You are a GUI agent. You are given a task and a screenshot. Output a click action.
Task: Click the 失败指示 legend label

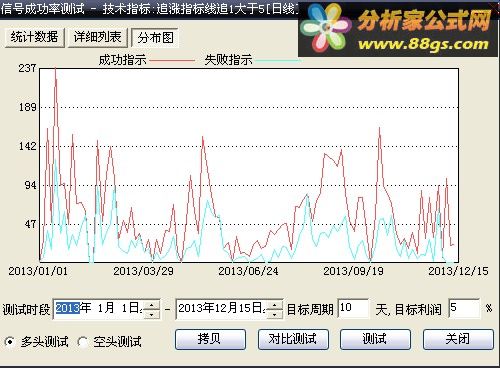click(229, 60)
